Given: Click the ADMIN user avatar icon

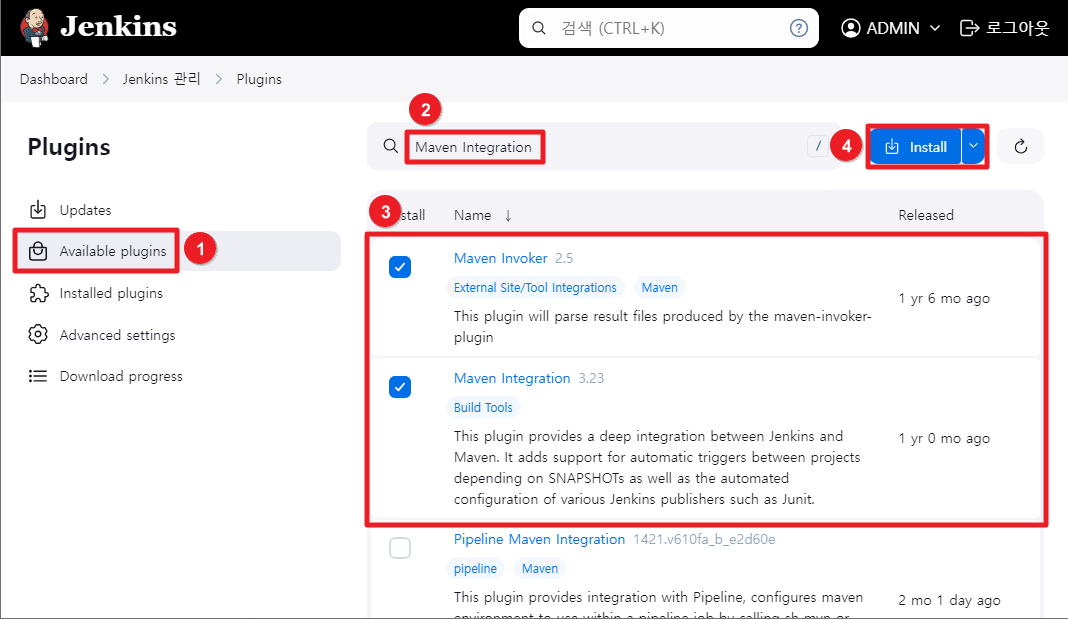Looking at the screenshot, I should (x=851, y=28).
